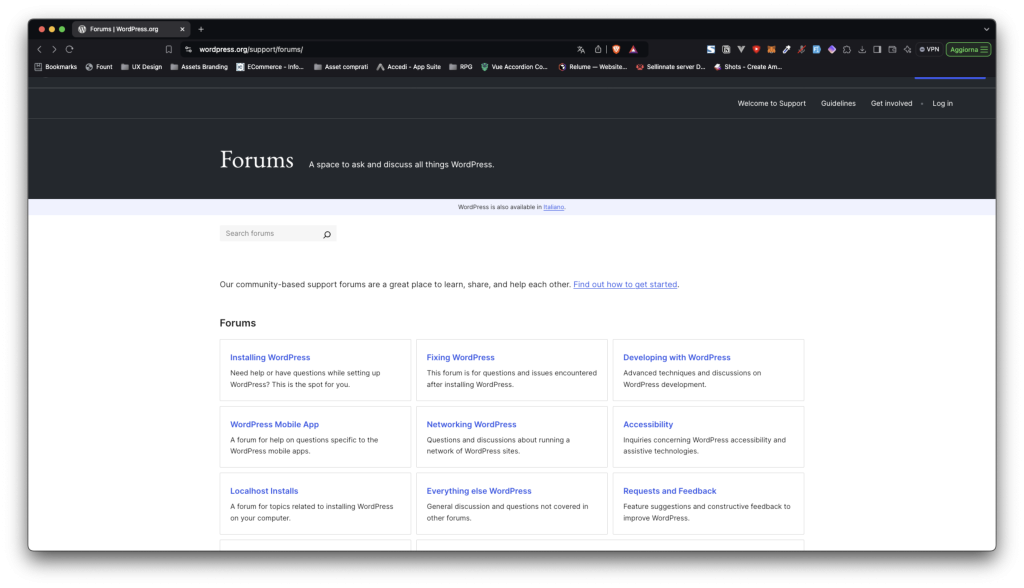Open the Aggiorna menu button
Viewport: 1024px width, 588px height.
pos(968,49)
